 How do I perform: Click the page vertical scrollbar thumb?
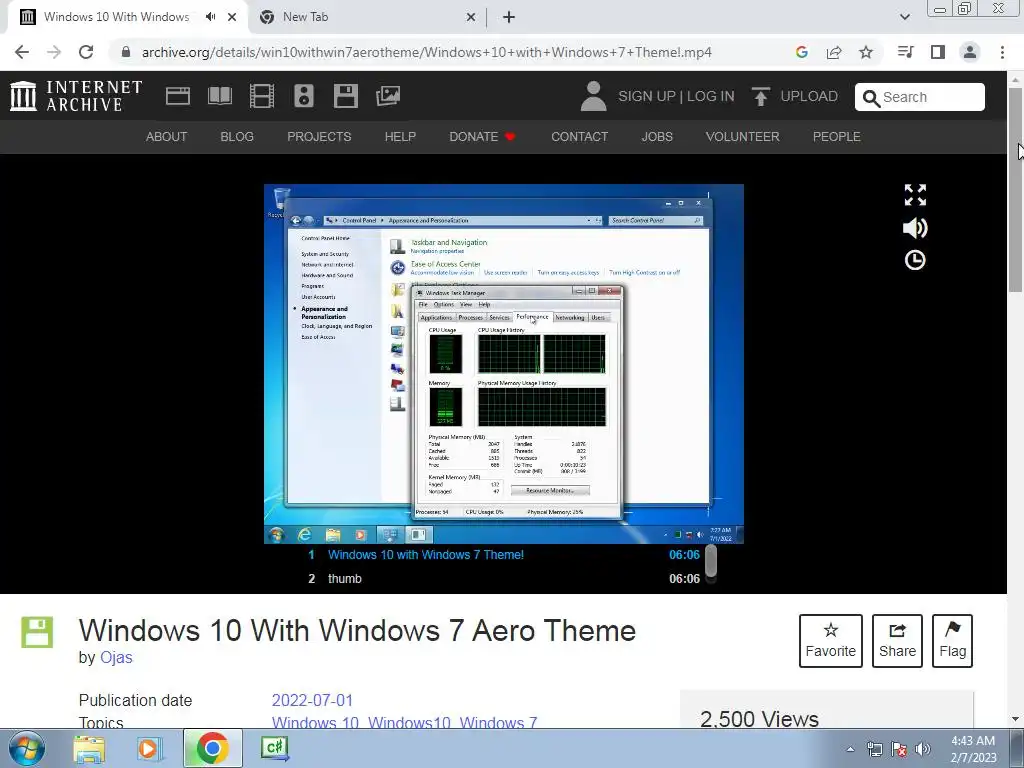[1015, 189]
